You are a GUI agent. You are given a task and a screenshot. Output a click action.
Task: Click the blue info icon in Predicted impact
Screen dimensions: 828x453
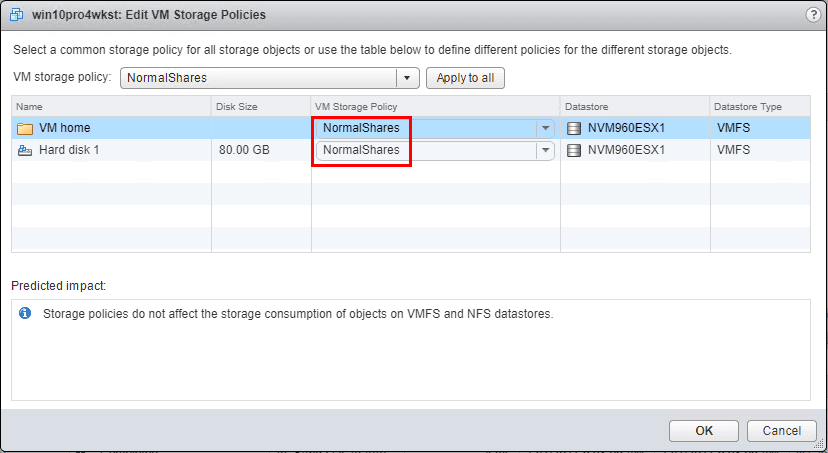tap(25, 313)
